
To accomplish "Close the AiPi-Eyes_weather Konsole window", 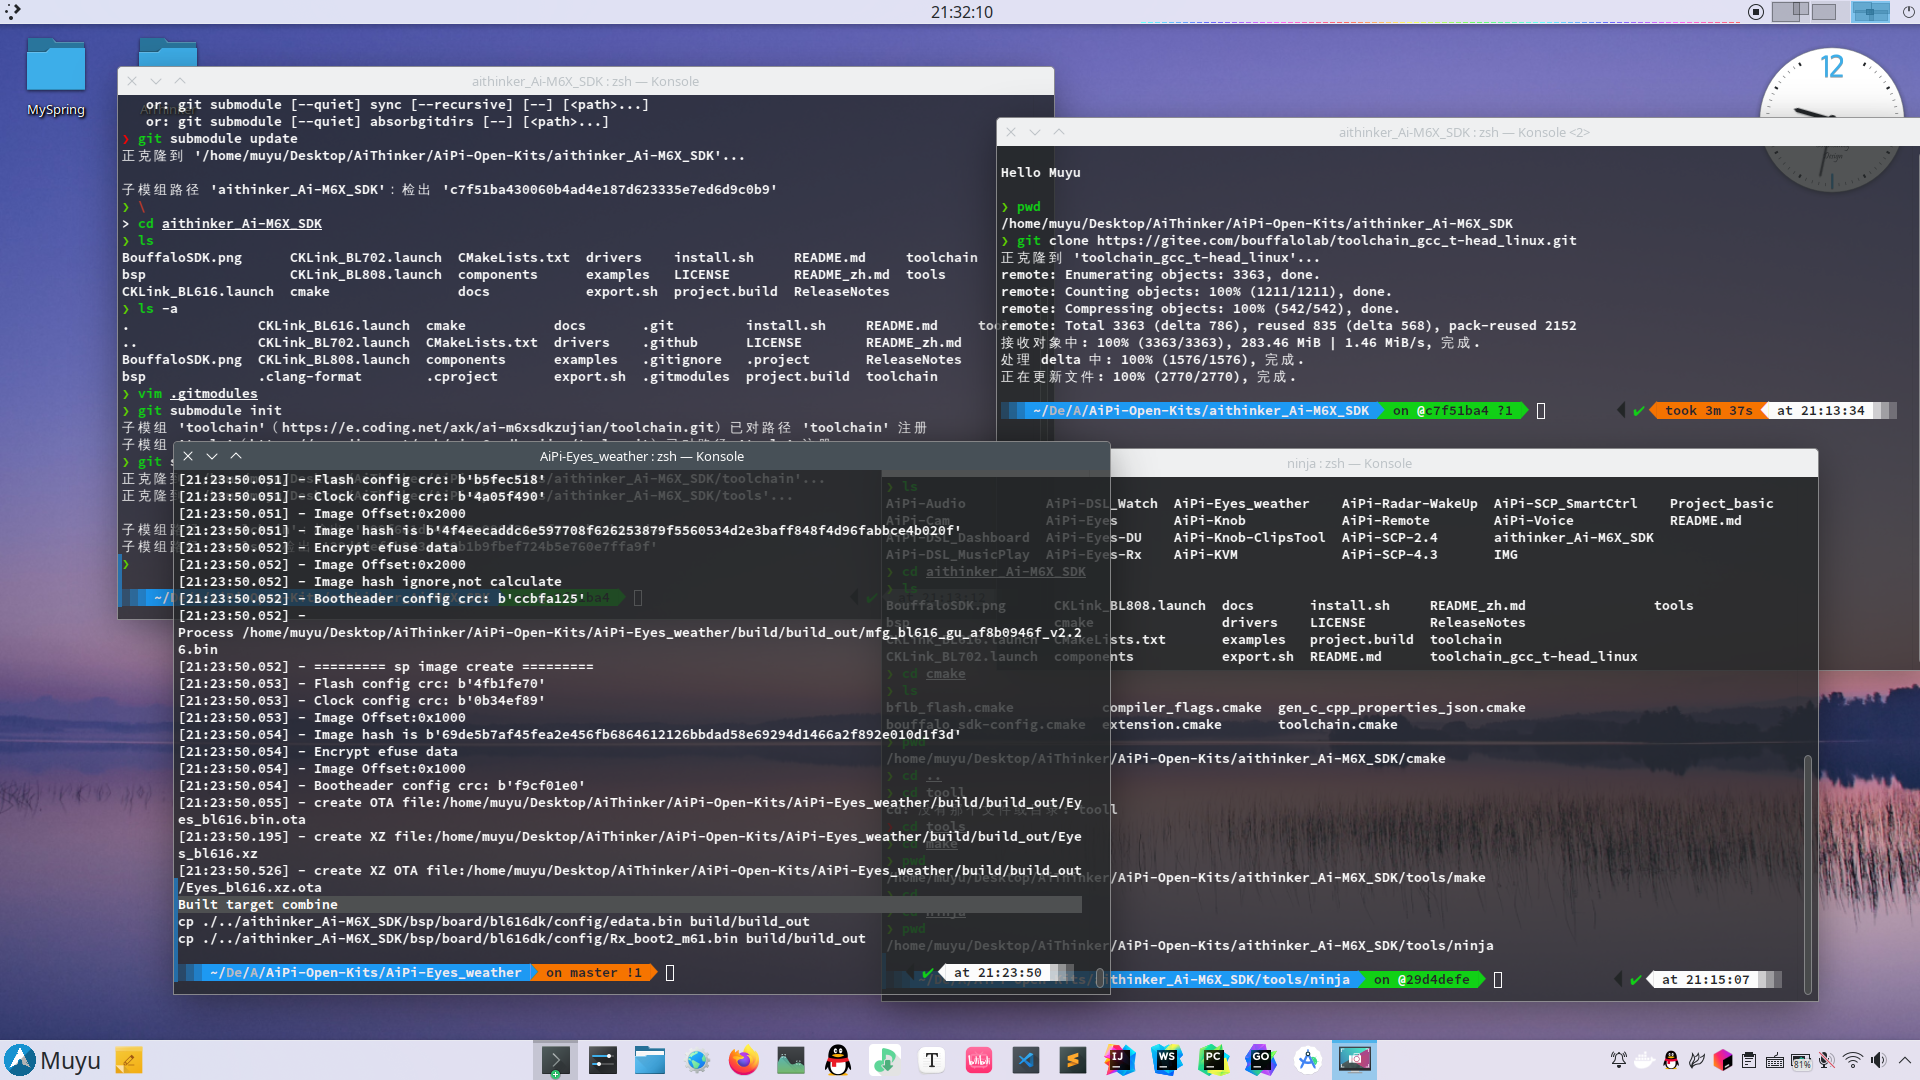I will coord(188,456).
